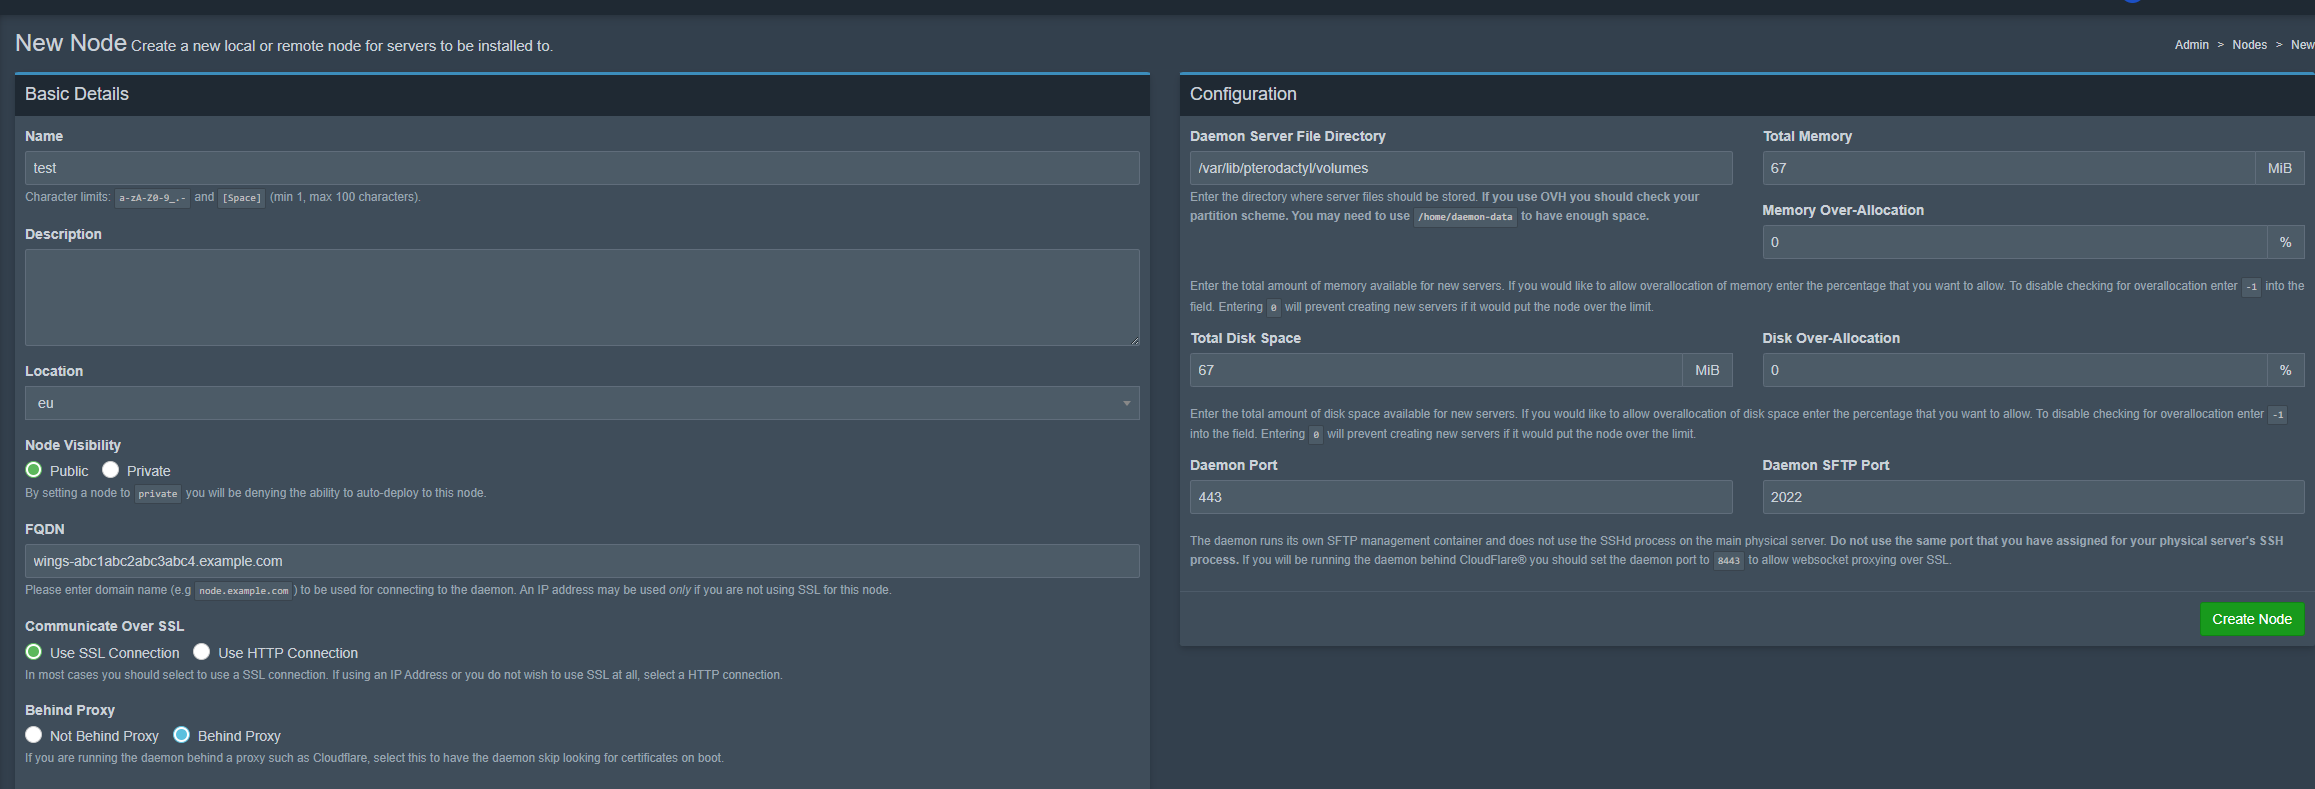Open the Location dropdown
This screenshot has width=2315, height=789.
coord(581,403)
